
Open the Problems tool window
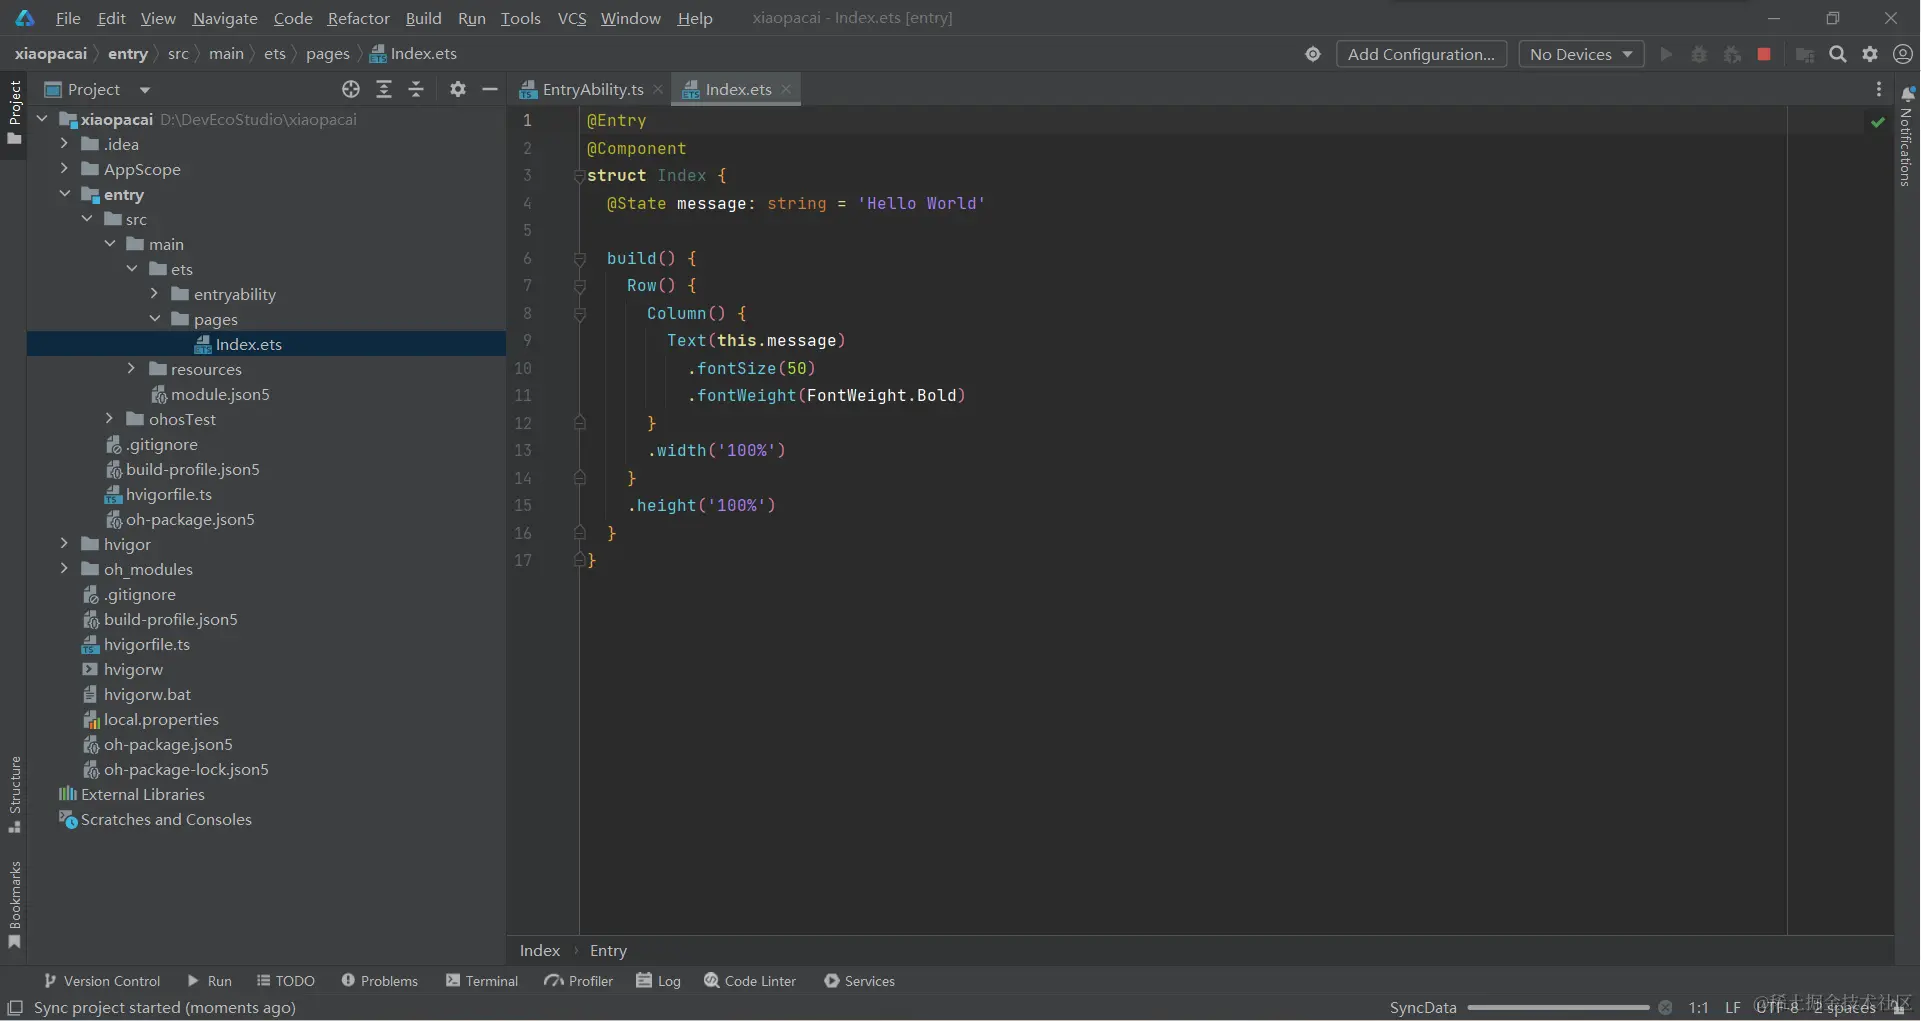coord(380,981)
